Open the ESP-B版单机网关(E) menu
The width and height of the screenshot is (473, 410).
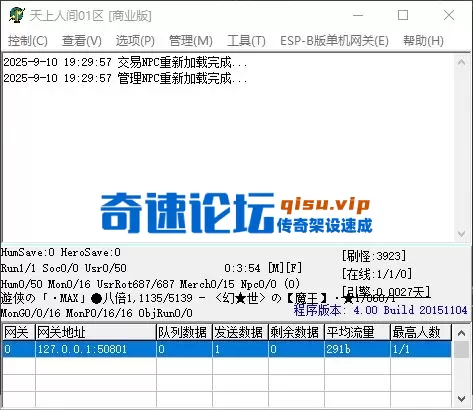[334, 41]
